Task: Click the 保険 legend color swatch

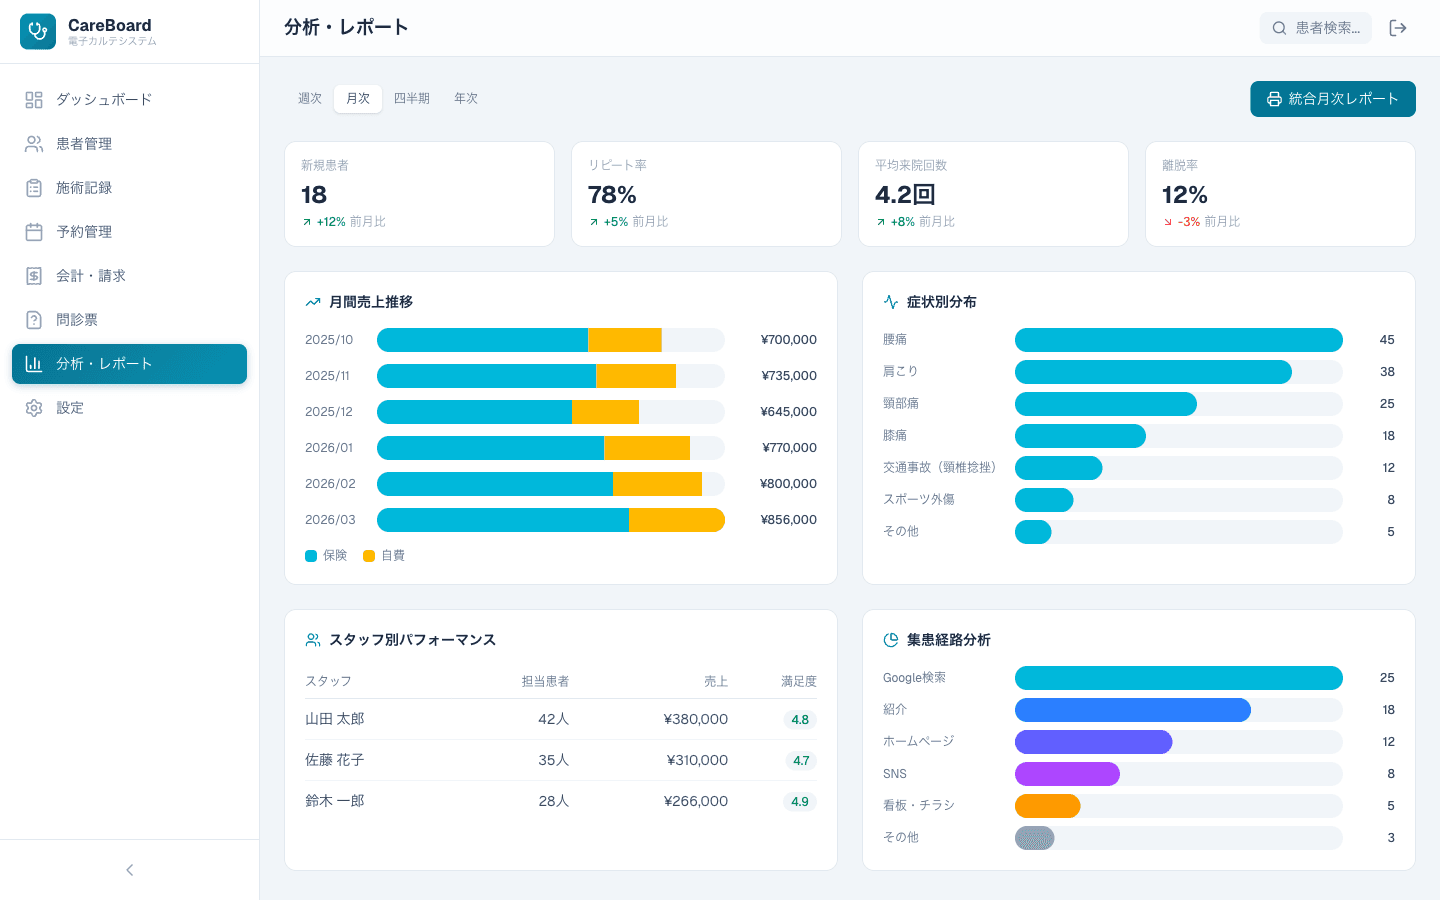Action: [310, 555]
